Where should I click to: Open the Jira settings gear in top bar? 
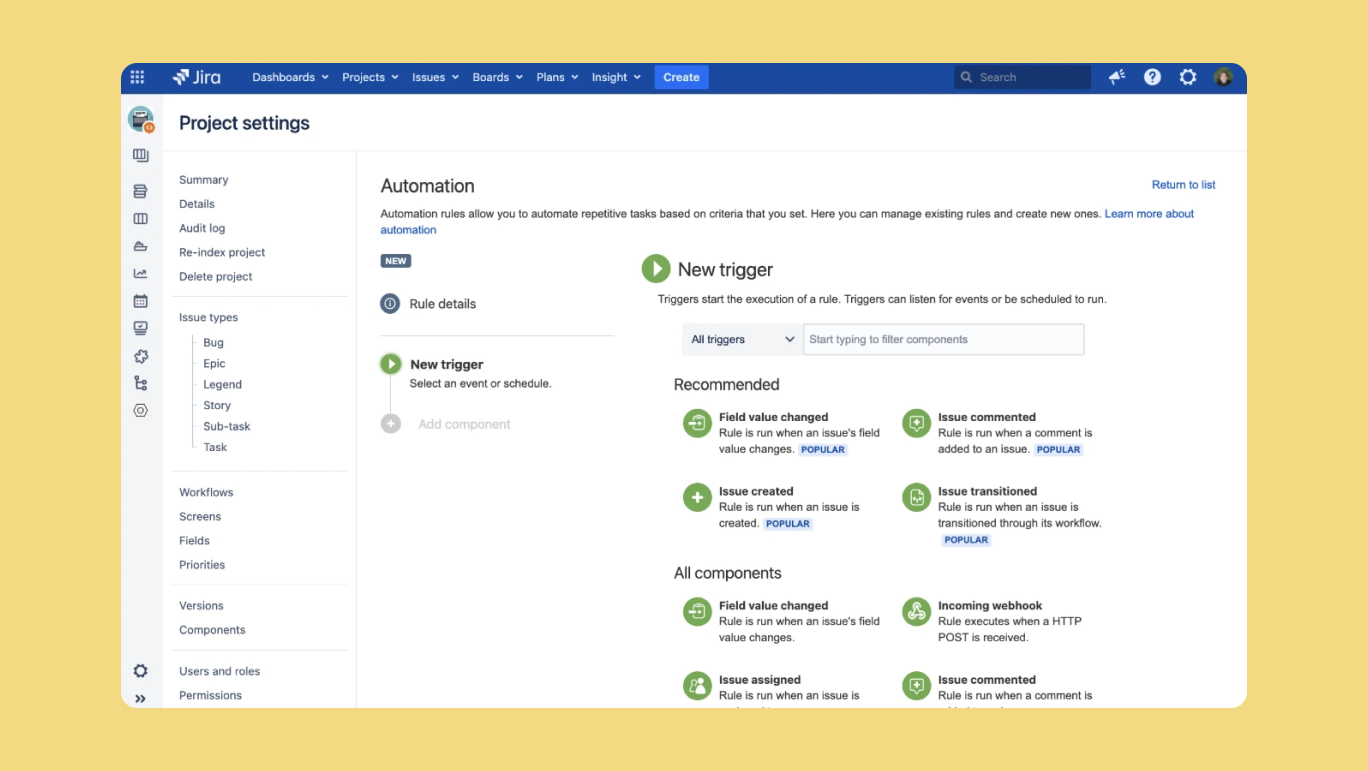click(1187, 77)
